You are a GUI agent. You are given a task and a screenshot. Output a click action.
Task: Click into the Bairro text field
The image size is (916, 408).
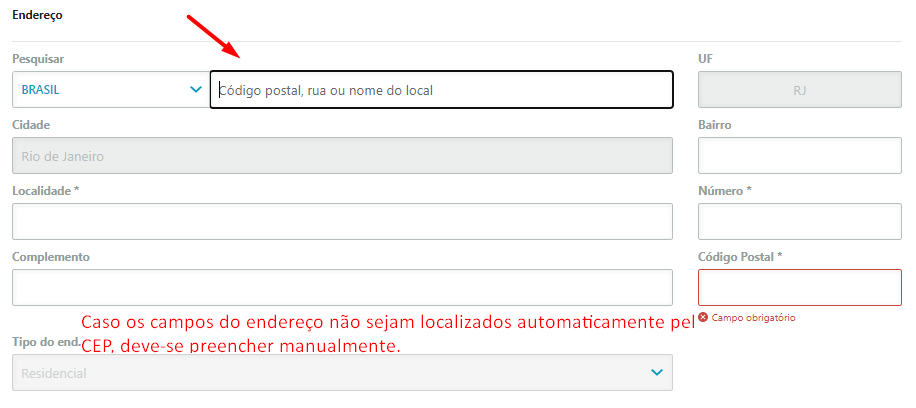[800, 155]
